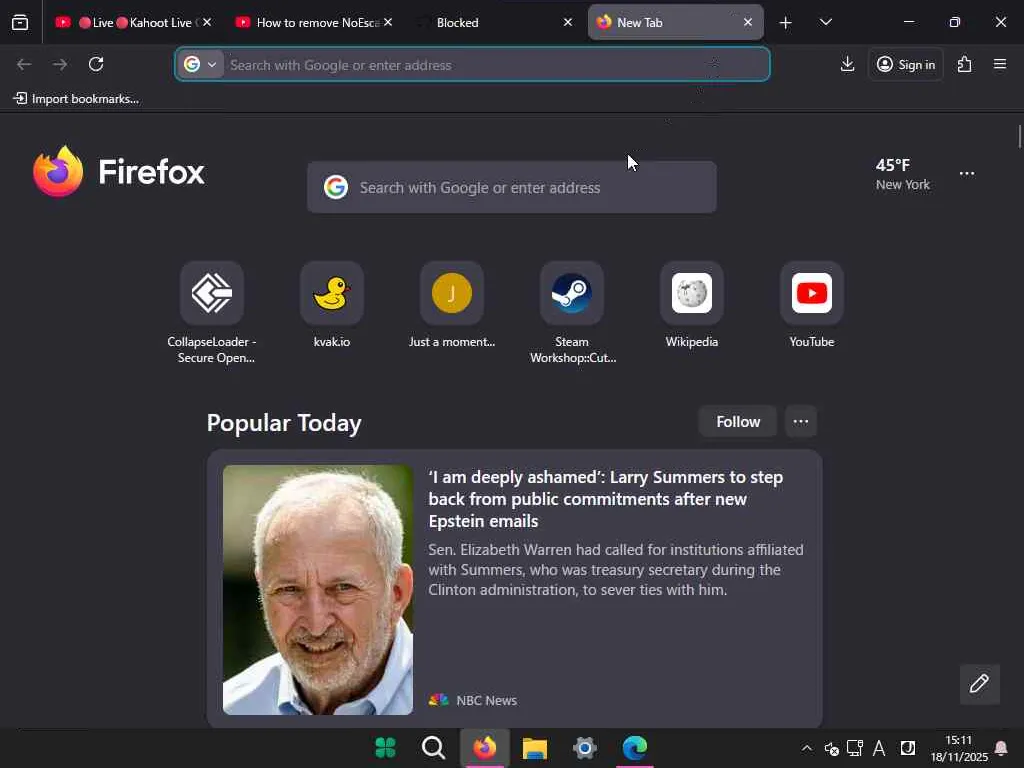Go forward with the forward arrow
The width and height of the screenshot is (1024, 768).
[60, 64]
